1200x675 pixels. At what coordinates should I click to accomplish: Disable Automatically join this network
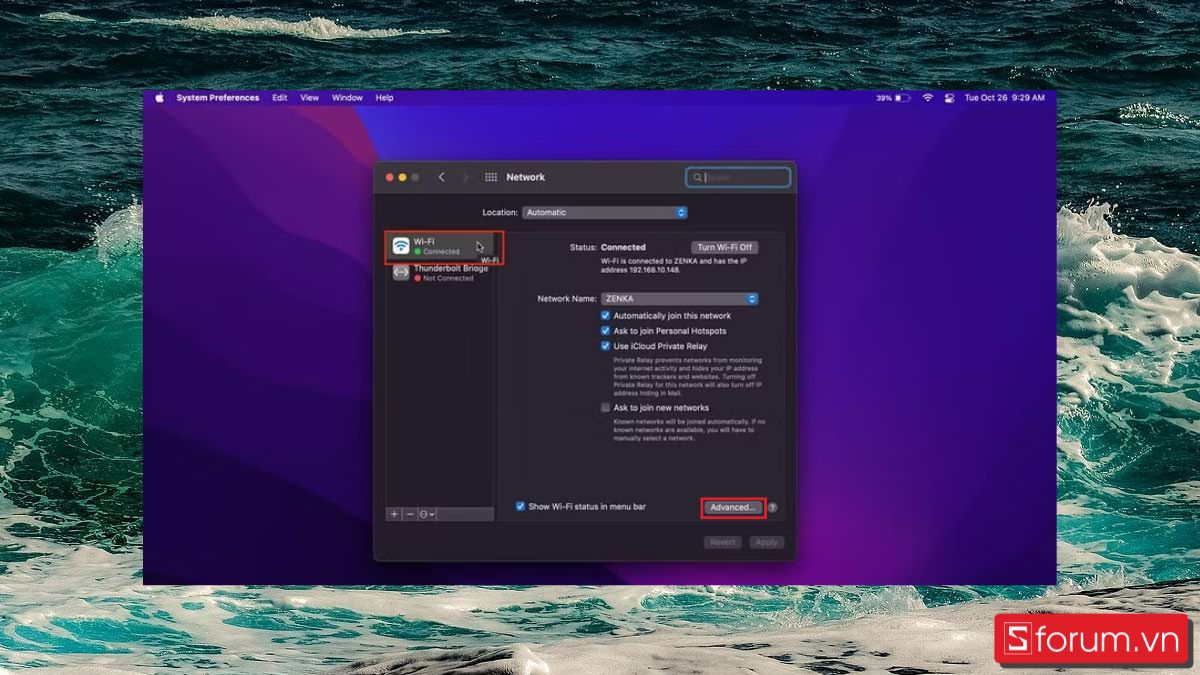click(605, 315)
